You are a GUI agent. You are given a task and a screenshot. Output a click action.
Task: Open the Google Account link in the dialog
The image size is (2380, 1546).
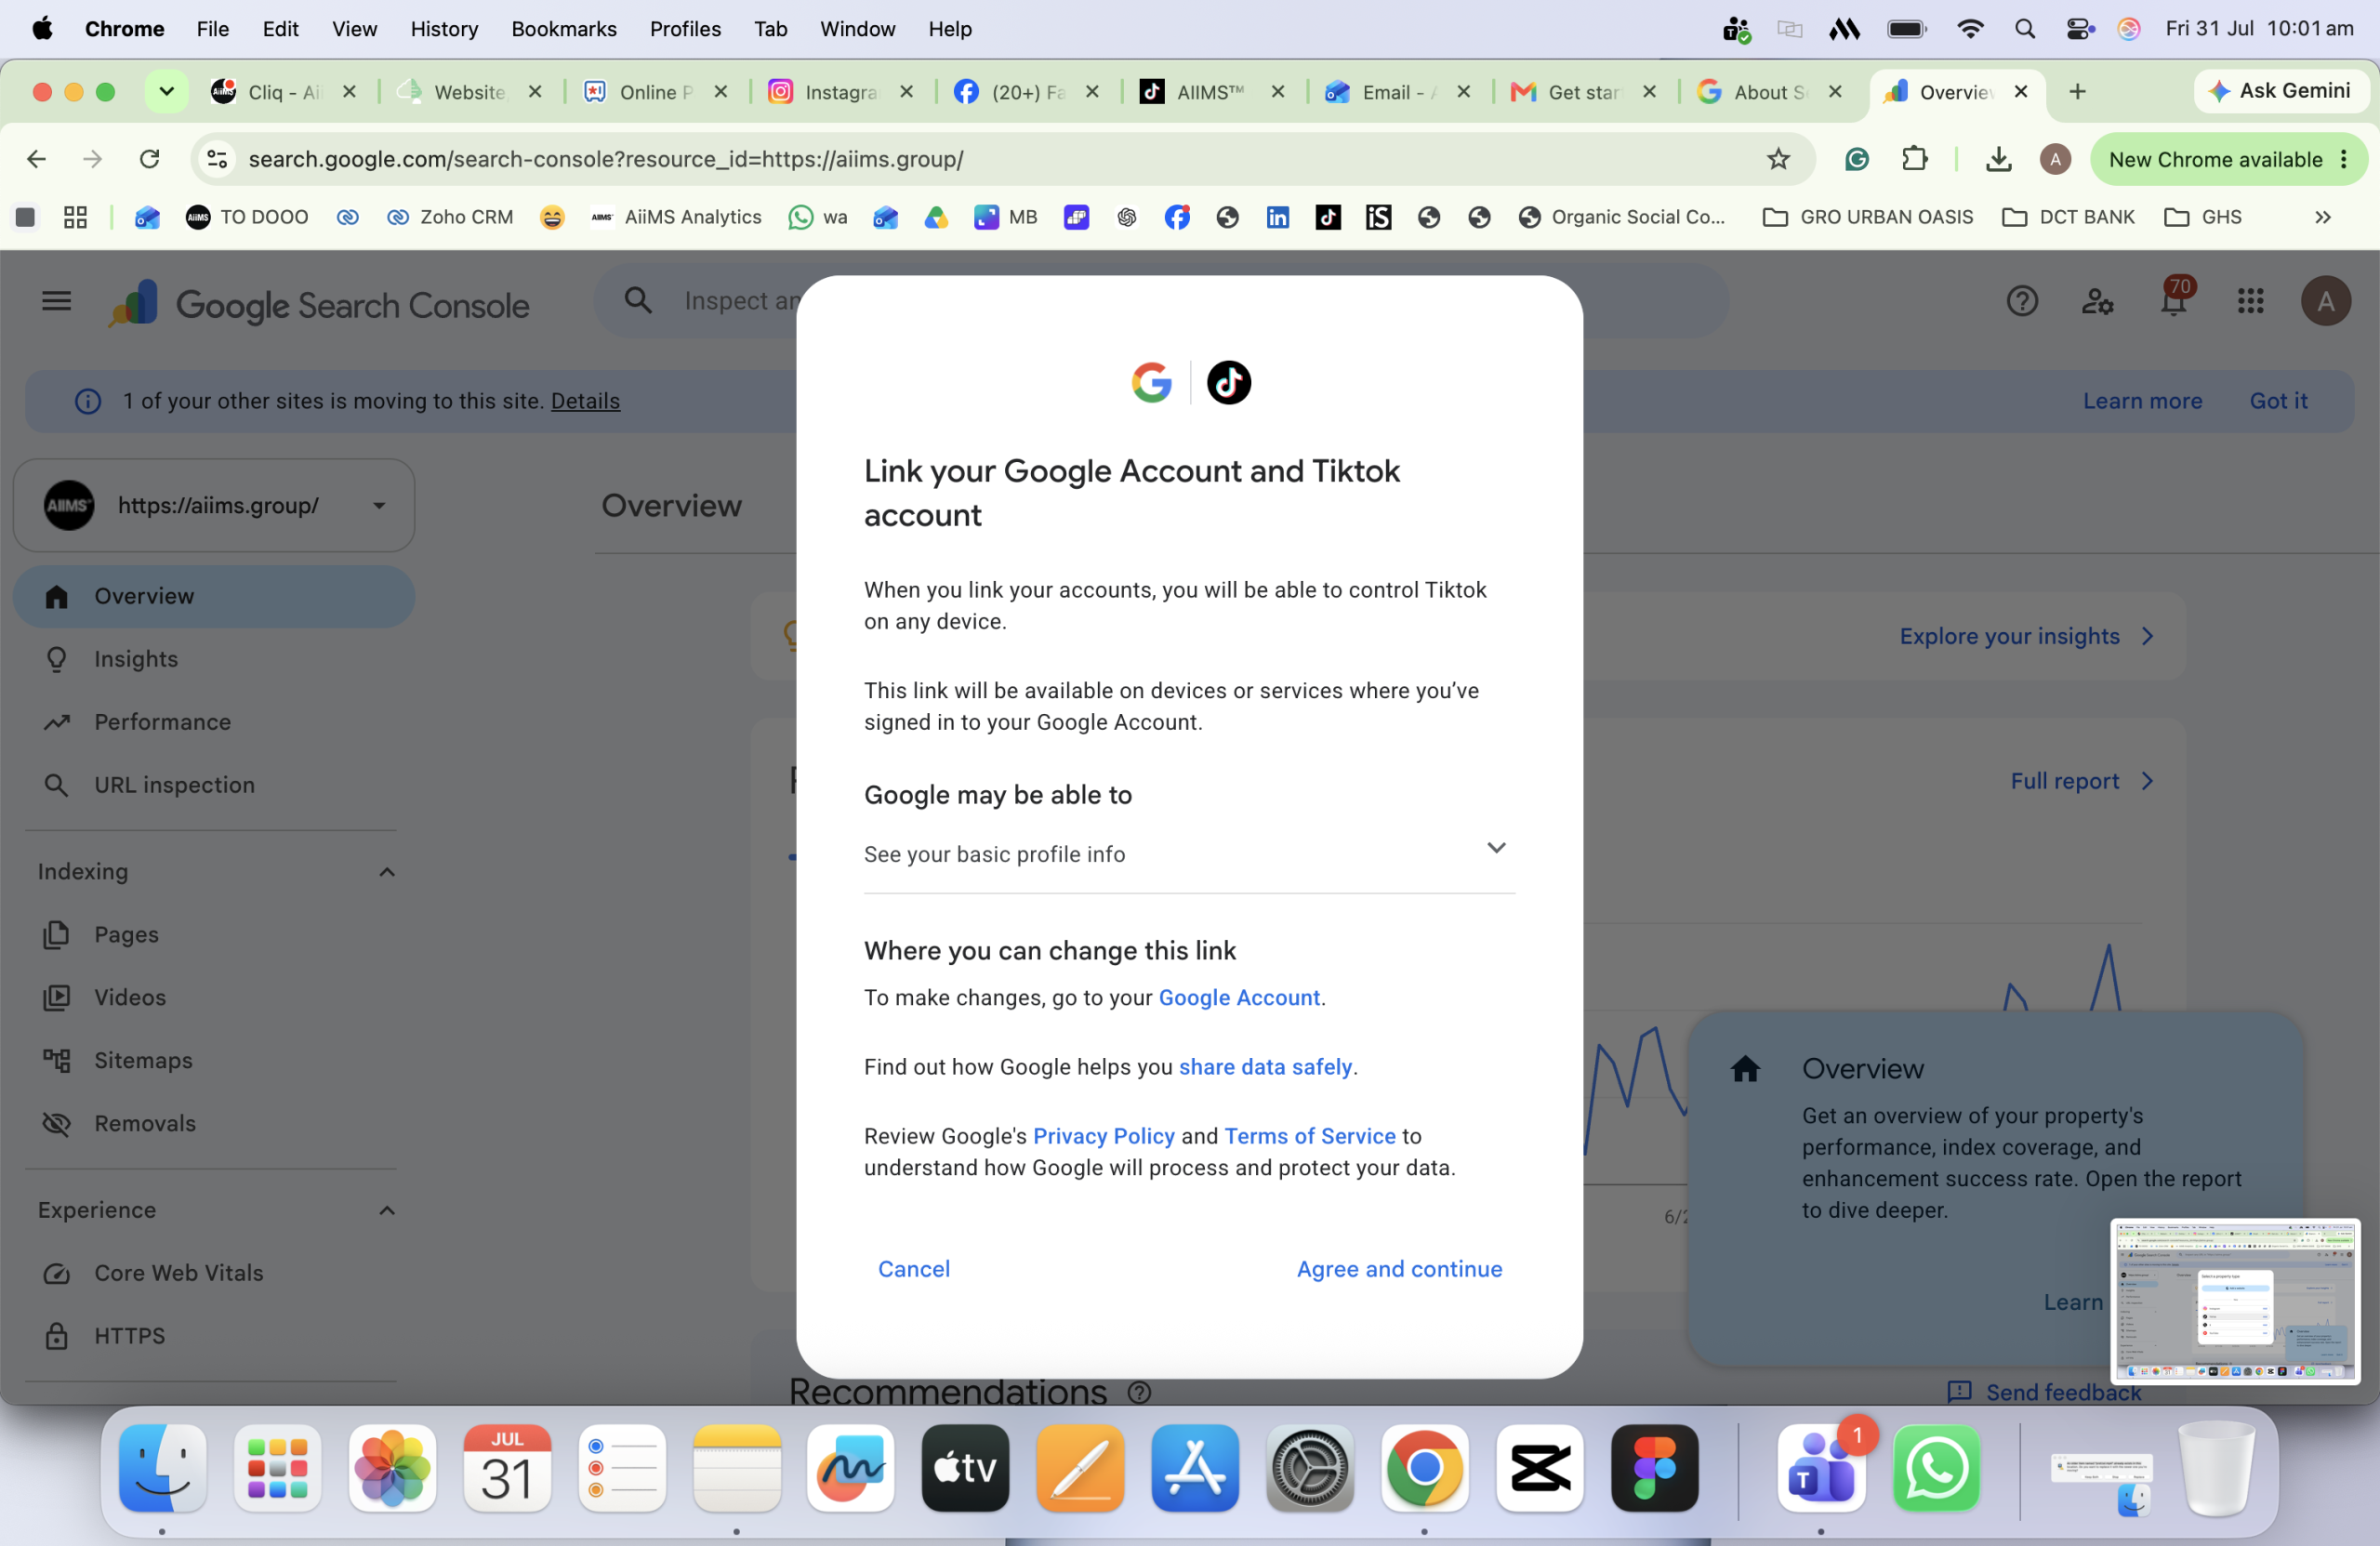click(1239, 997)
